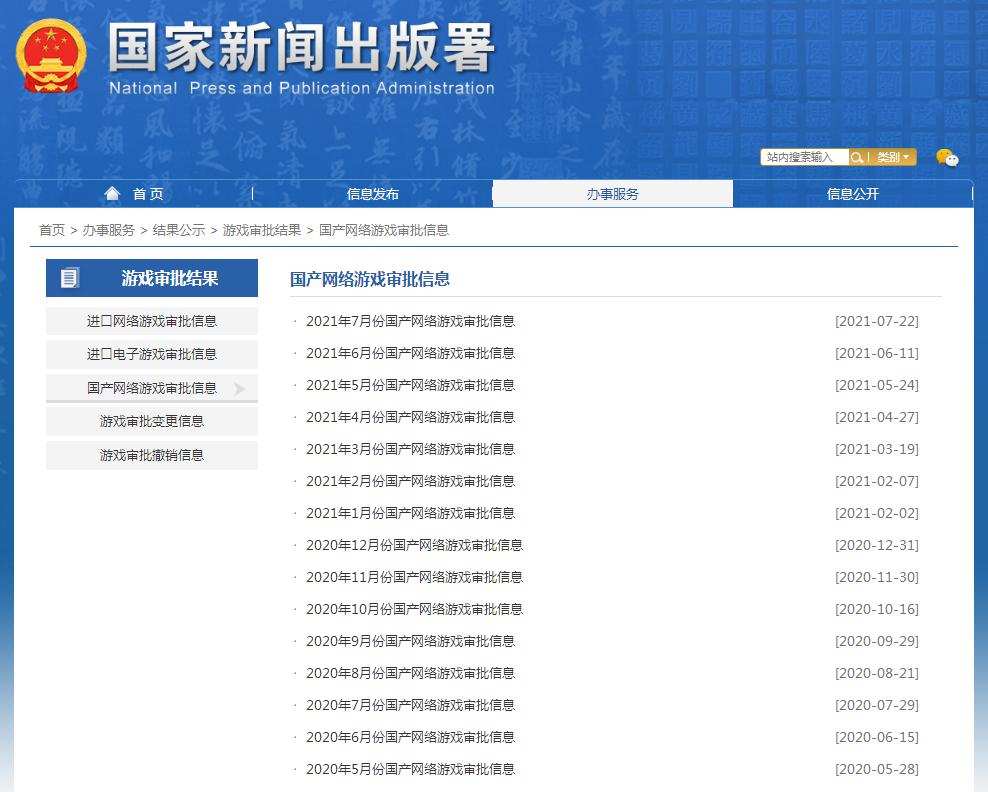This screenshot has height=792, width=988.
Task: Click the national emblem logo
Action: (51, 56)
